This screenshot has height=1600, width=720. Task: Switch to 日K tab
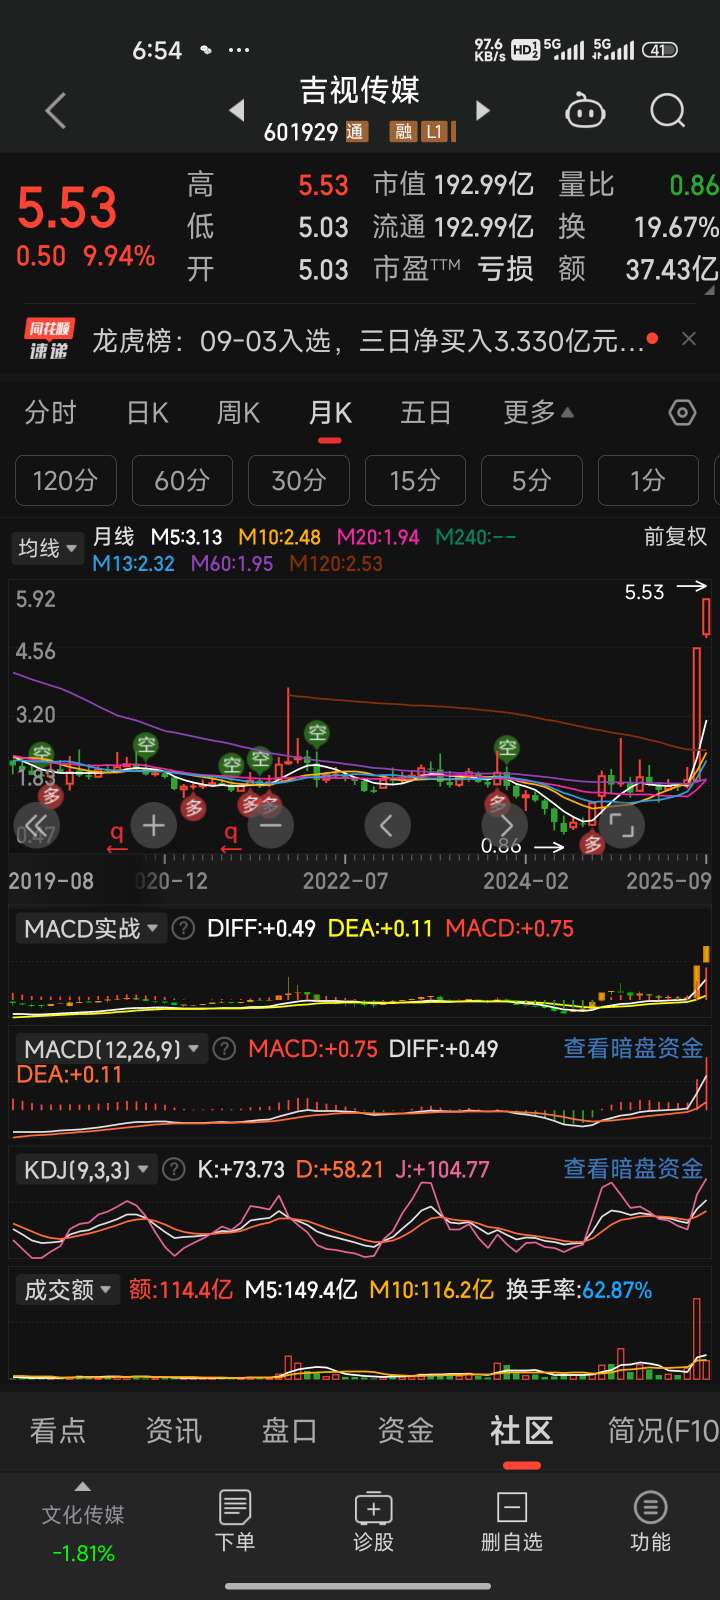pyautogui.click(x=148, y=412)
